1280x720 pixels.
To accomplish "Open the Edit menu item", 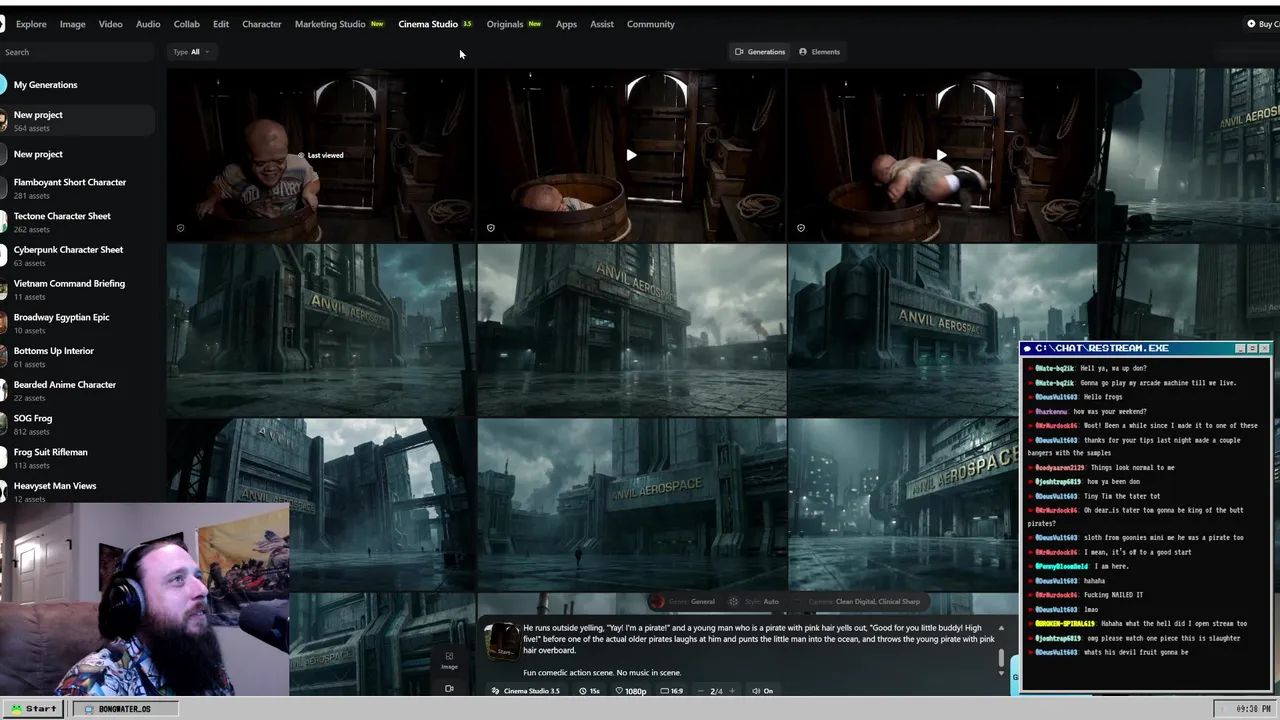I will (x=221, y=24).
